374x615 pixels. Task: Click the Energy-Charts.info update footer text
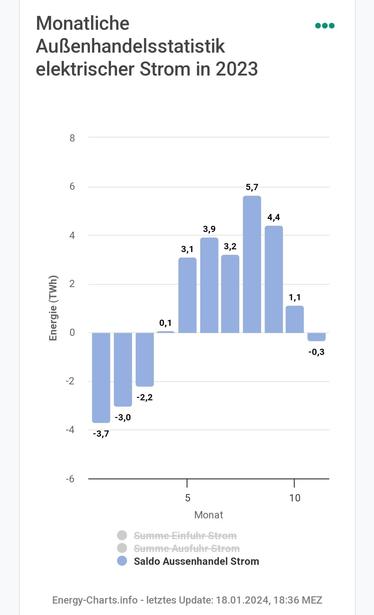187,600
